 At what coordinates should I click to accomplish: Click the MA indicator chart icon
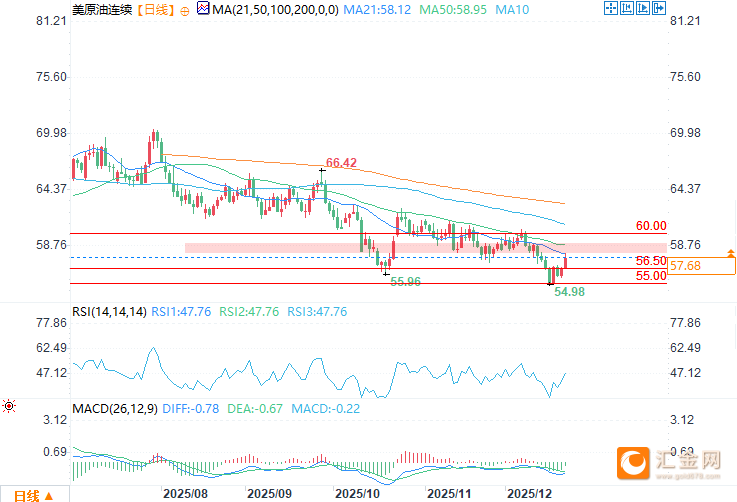(x=203, y=8)
